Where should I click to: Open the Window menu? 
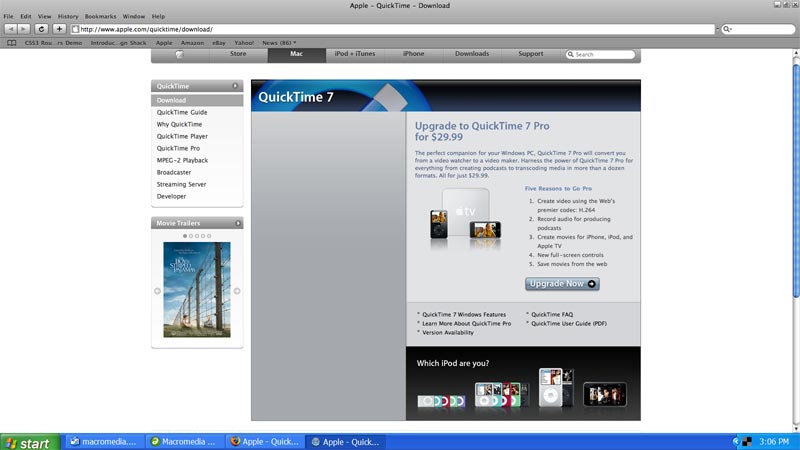[134, 16]
